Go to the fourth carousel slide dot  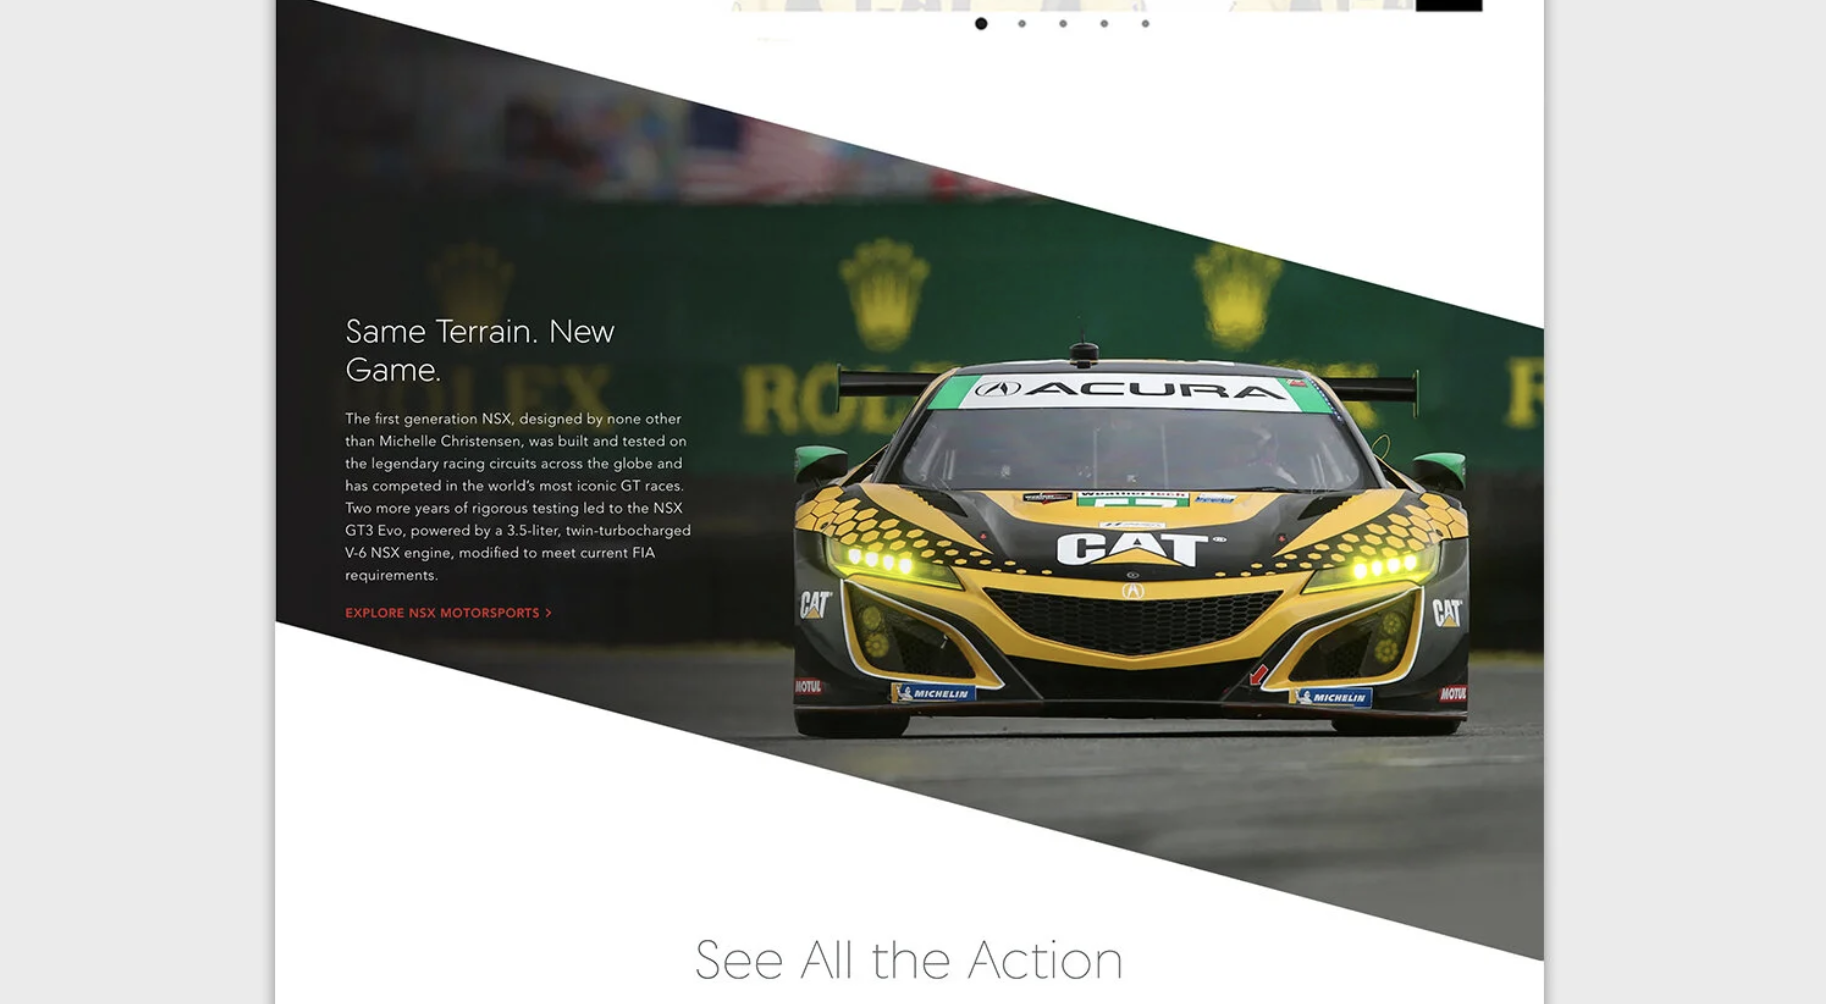click(x=1104, y=23)
